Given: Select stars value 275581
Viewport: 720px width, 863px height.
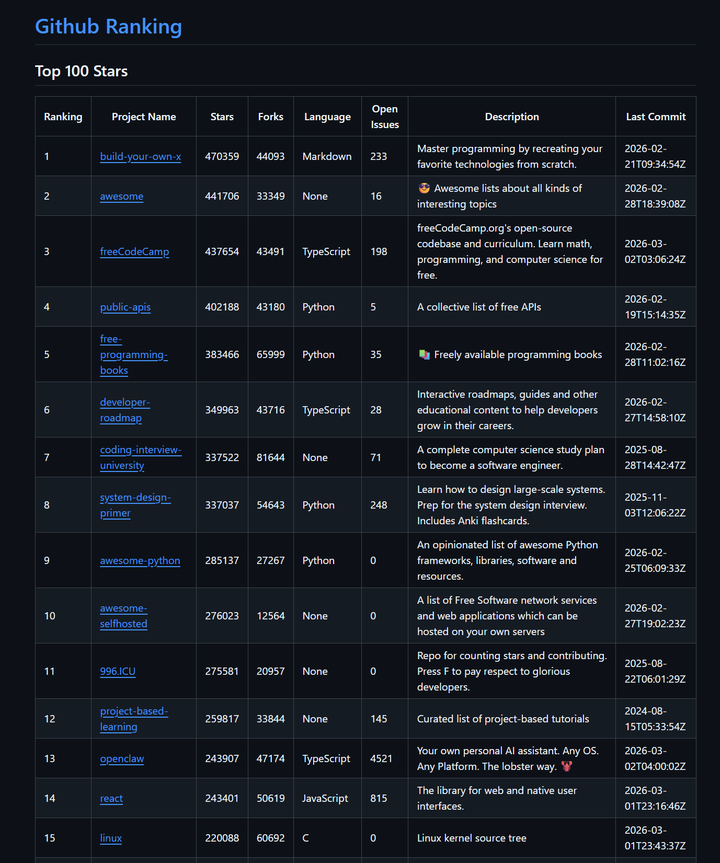Looking at the screenshot, I should (x=222, y=671).
